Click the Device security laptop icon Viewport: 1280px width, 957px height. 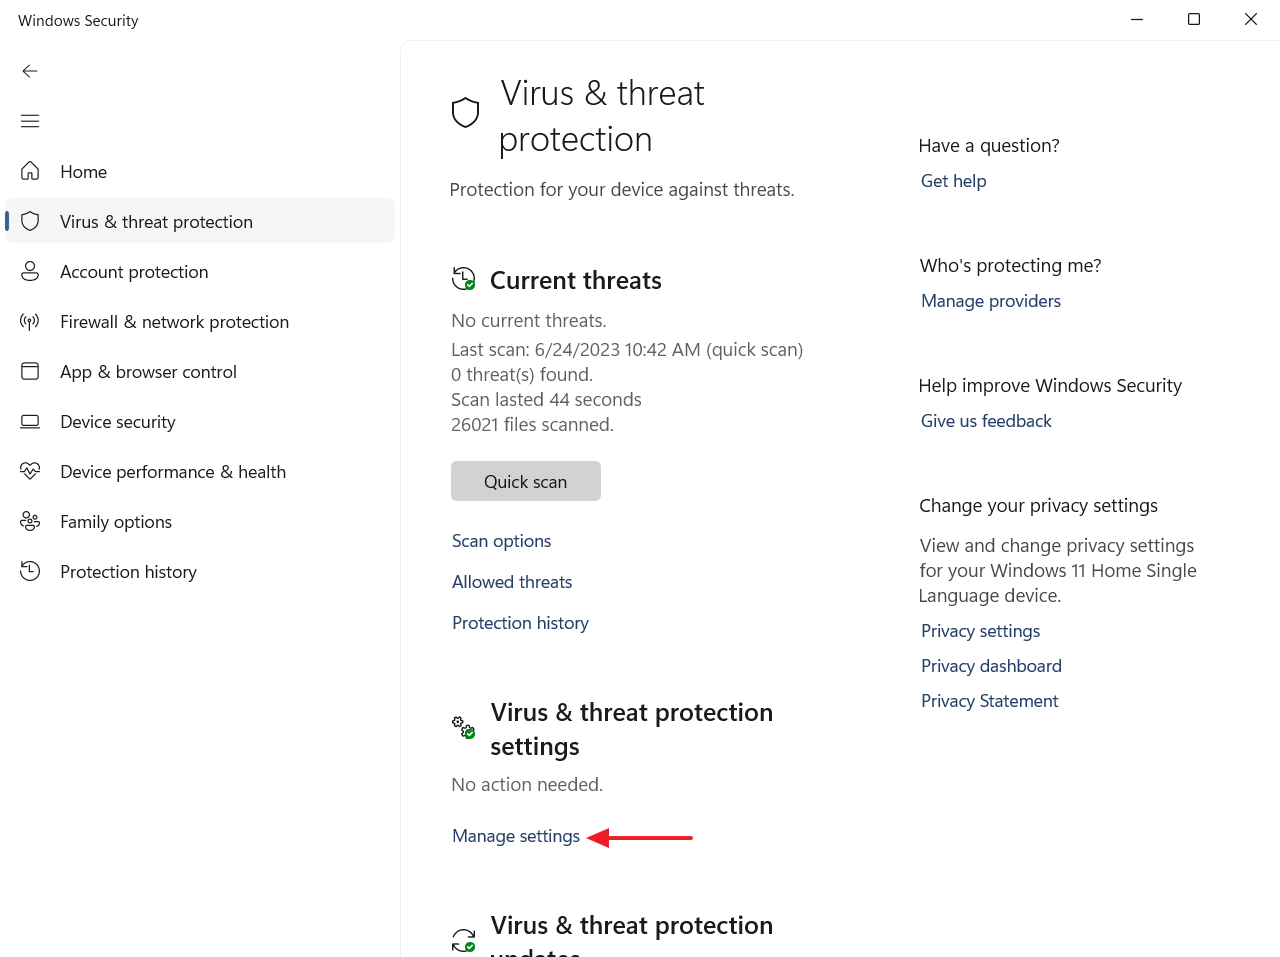click(30, 421)
